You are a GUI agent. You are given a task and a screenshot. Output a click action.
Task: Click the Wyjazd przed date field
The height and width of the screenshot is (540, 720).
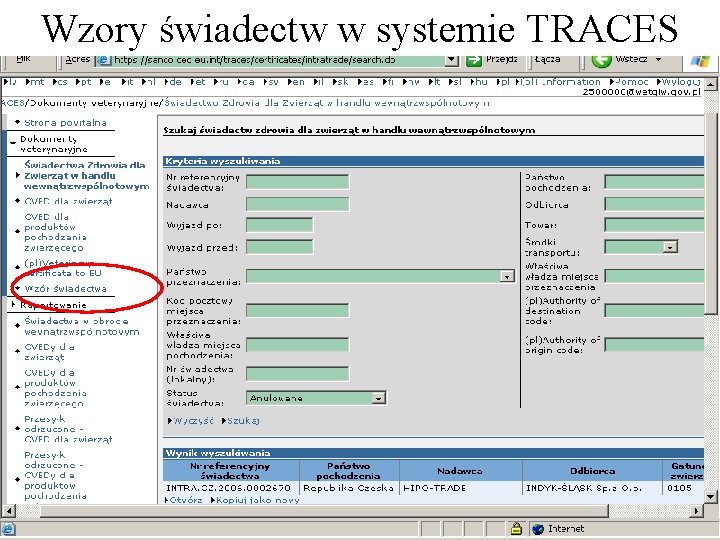tap(280, 247)
